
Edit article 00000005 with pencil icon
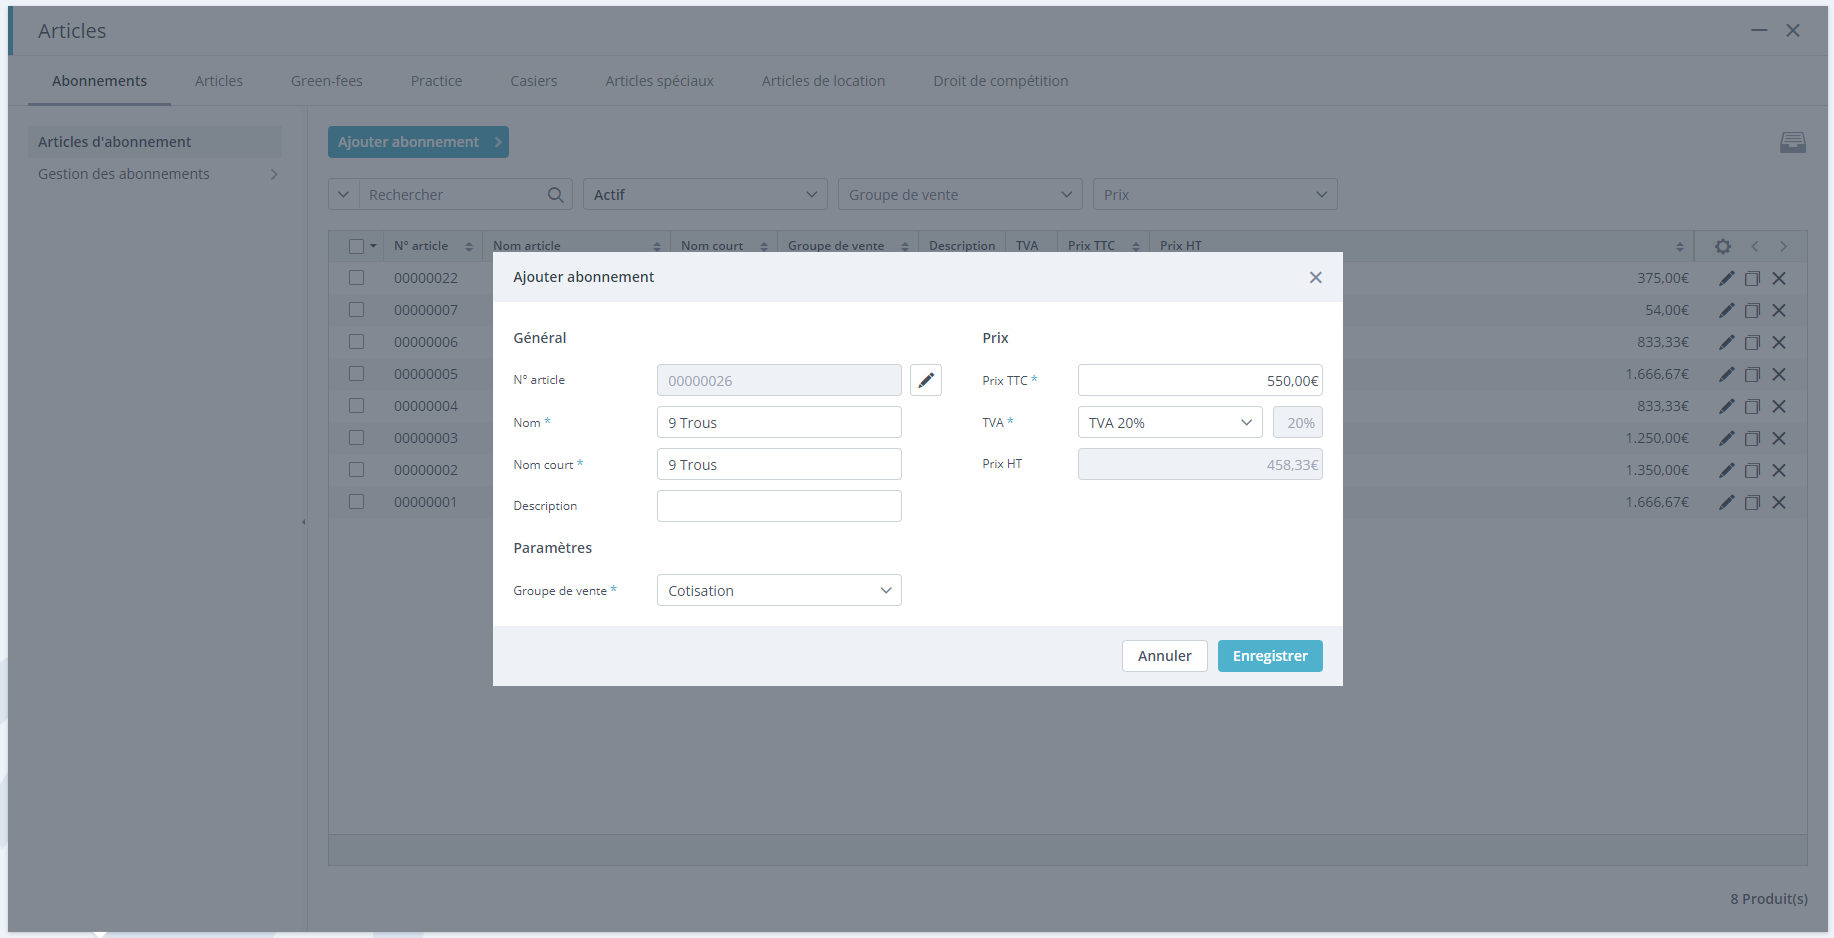[1727, 374]
